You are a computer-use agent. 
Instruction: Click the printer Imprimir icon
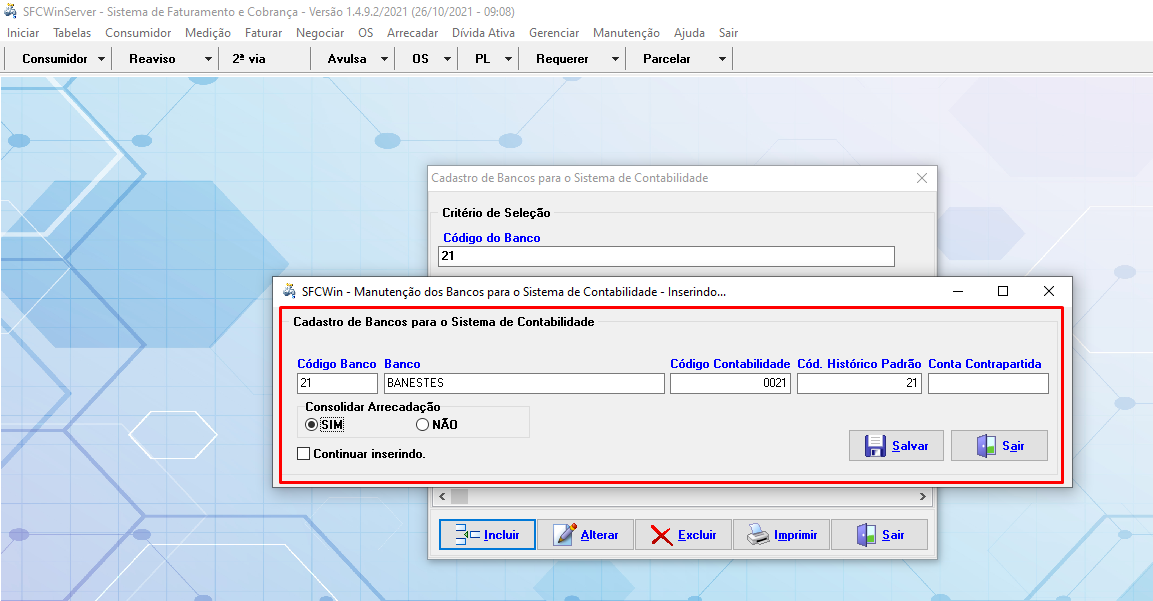tap(759, 535)
